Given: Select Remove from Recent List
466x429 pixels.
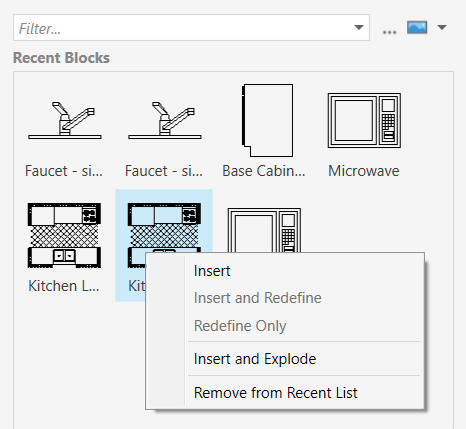Looking at the screenshot, I should point(276,393).
